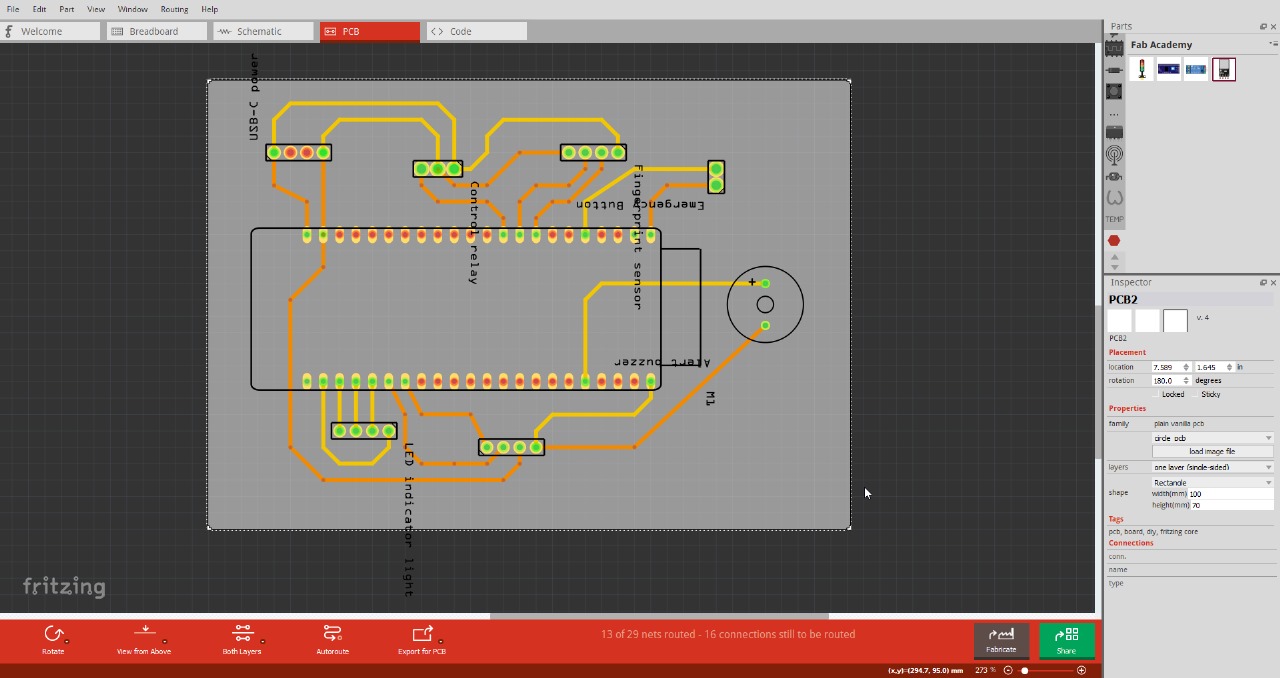The width and height of the screenshot is (1280, 678).
Task: Open the resistor-shaped parts bin
Action: point(1114,70)
